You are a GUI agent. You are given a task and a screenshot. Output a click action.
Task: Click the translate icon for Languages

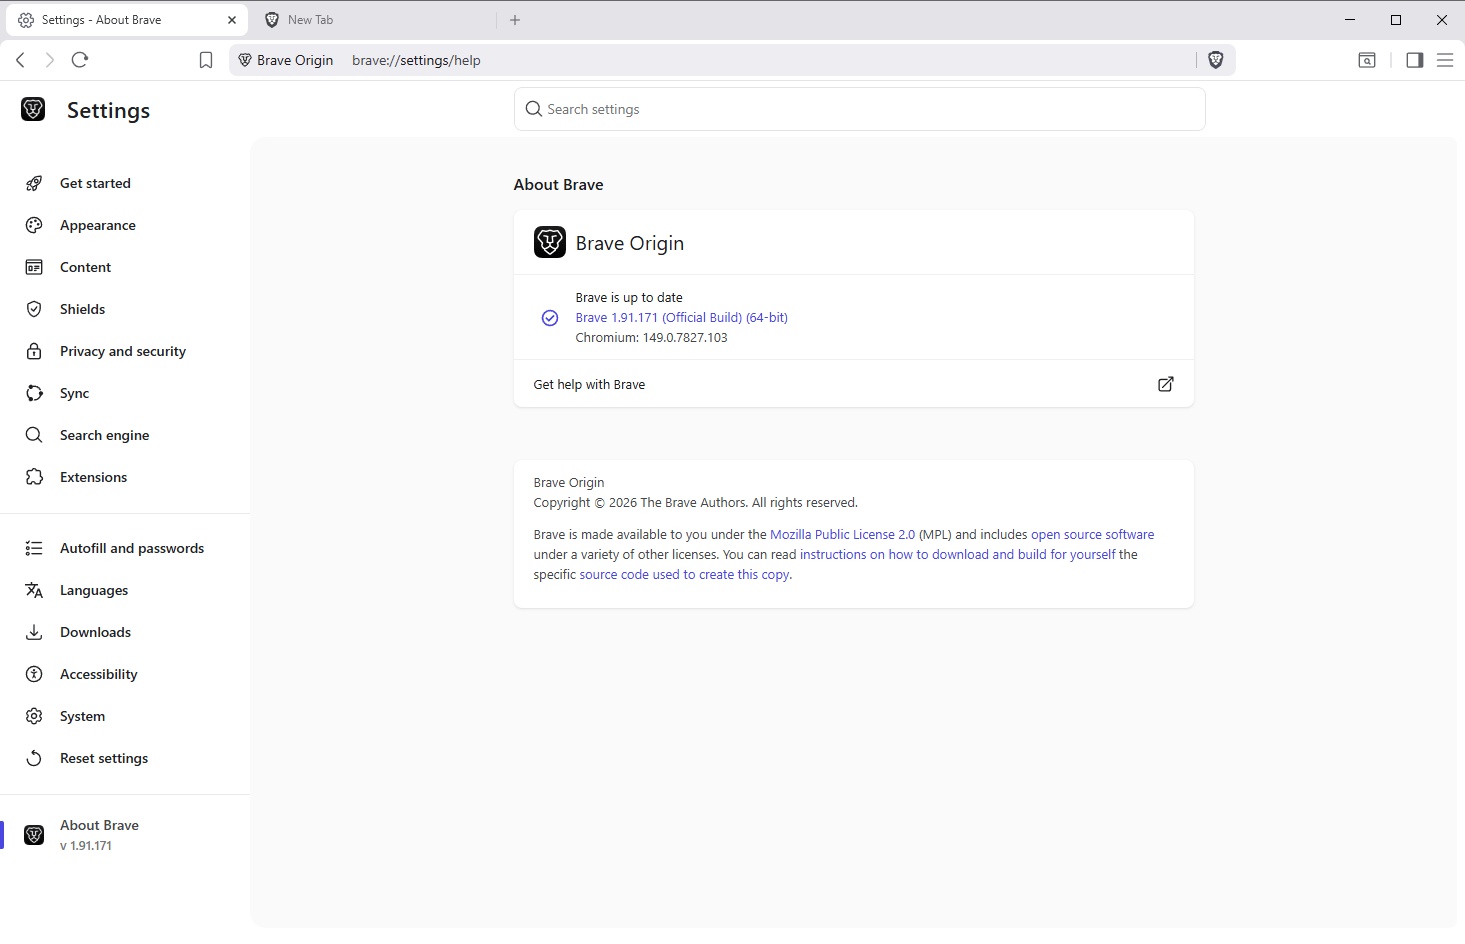(x=34, y=590)
